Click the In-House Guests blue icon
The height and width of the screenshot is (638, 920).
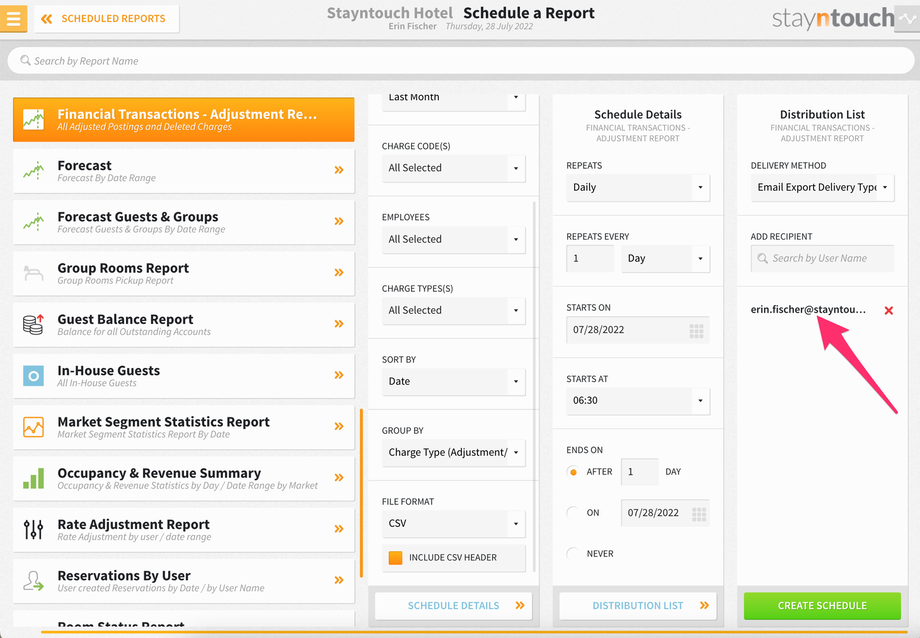33,376
